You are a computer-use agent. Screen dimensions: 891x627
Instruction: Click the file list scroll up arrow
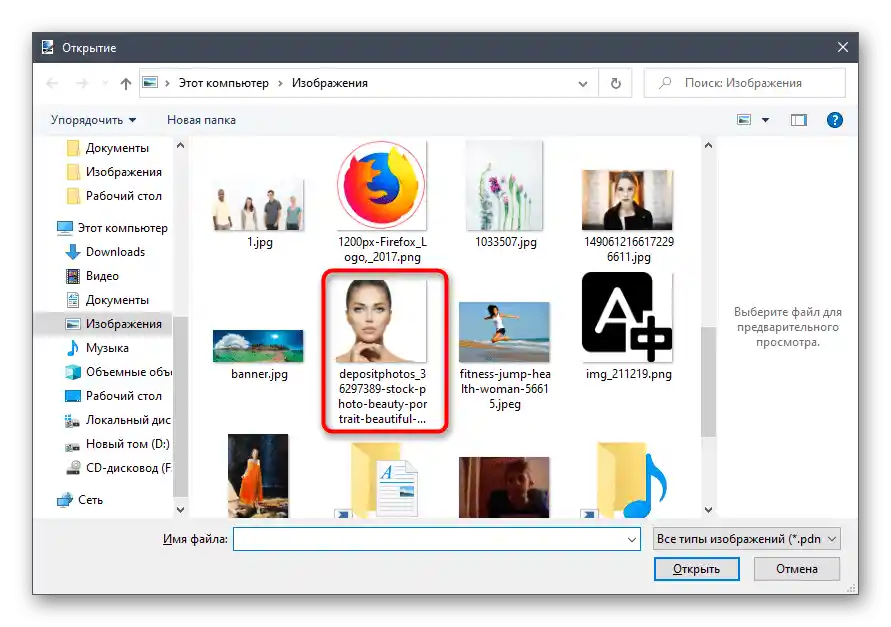[x=708, y=146]
